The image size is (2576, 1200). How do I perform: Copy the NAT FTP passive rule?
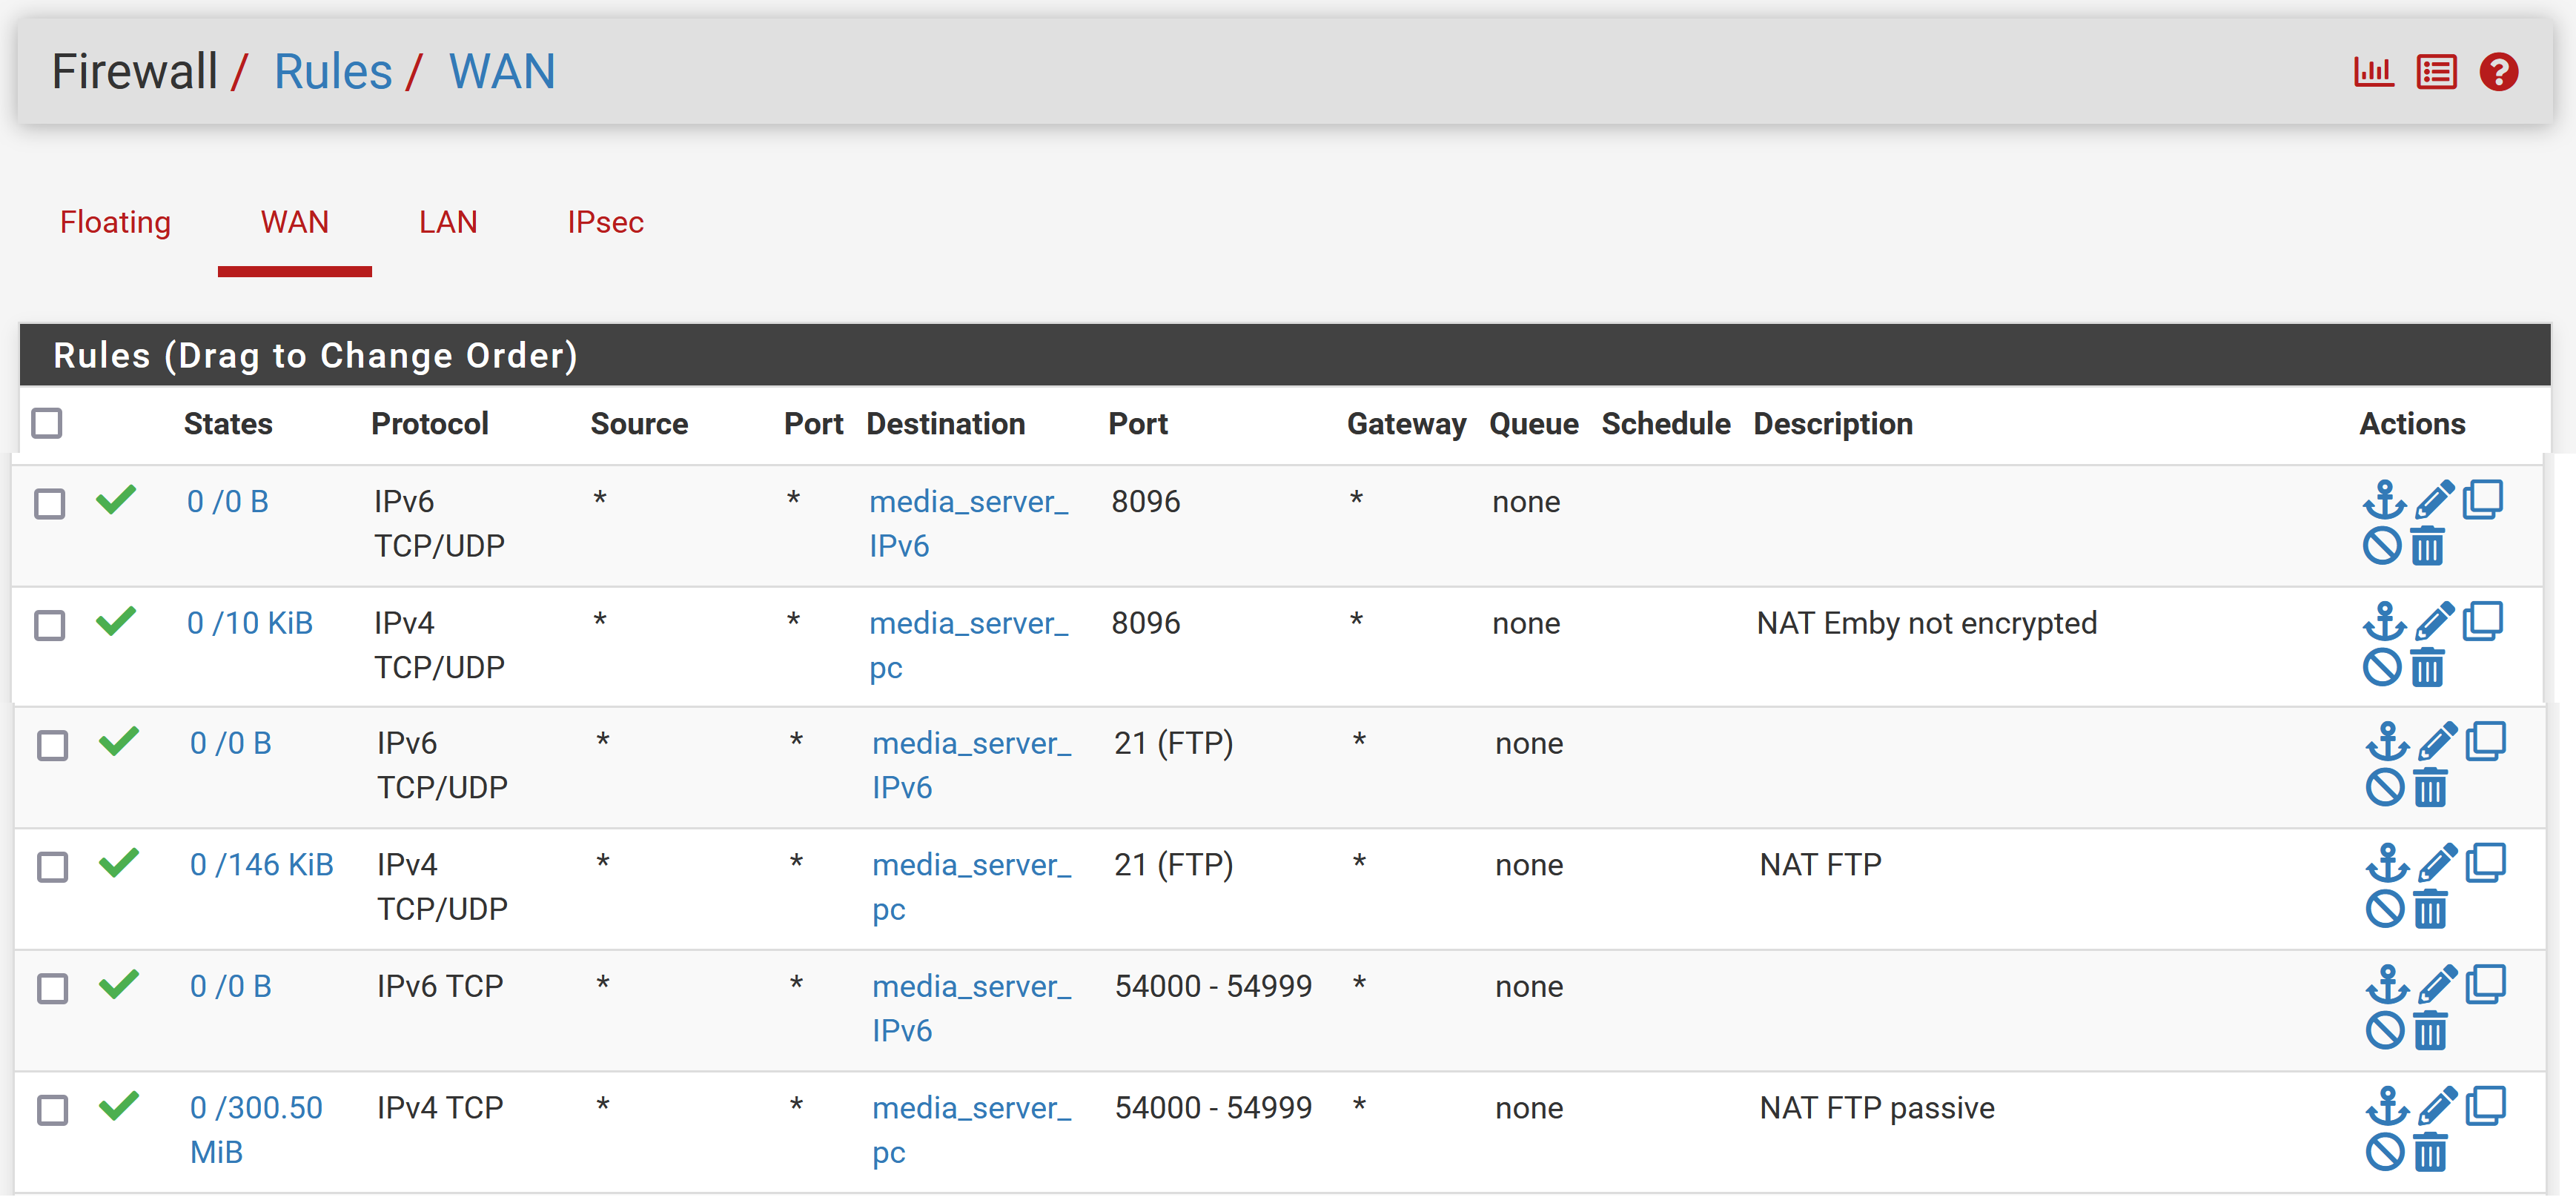click(x=2485, y=1106)
